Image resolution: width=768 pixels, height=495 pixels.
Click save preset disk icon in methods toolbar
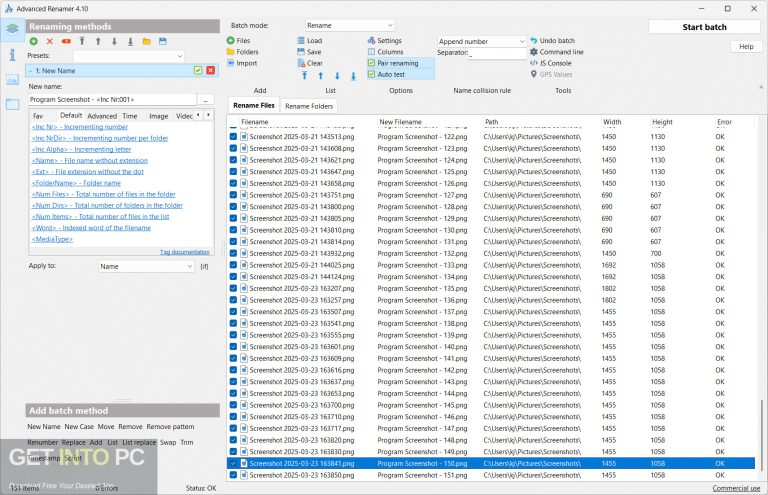(x=163, y=42)
